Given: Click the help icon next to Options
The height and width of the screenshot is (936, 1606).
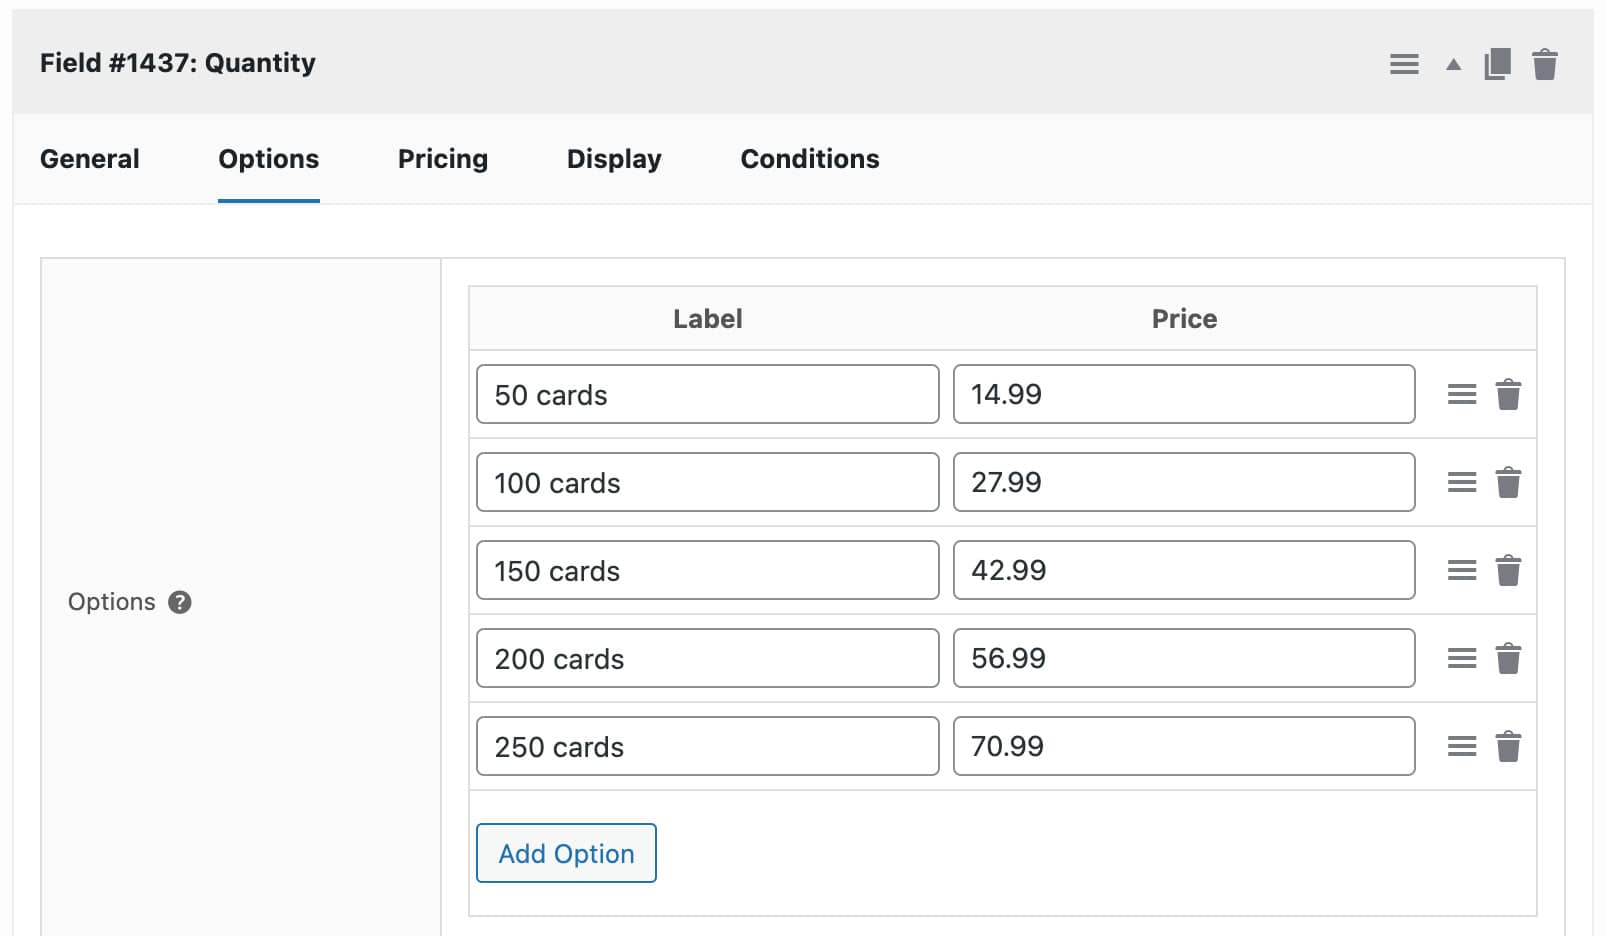Looking at the screenshot, I should pyautogui.click(x=179, y=602).
